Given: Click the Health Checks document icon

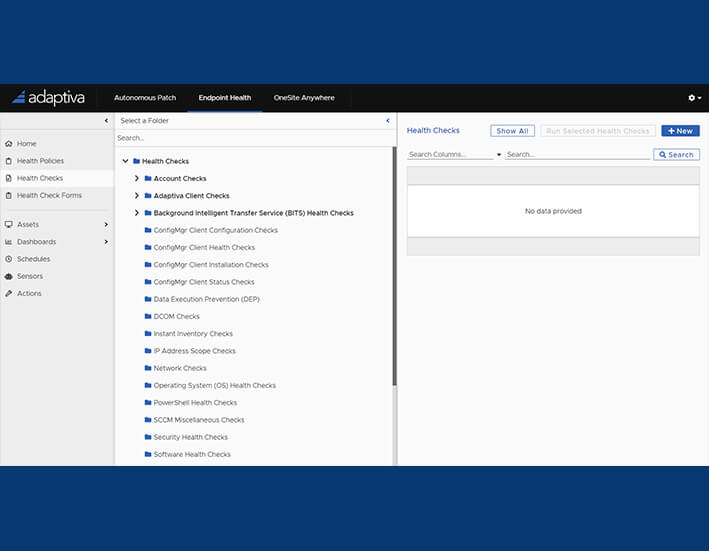Looking at the screenshot, I should click(x=9, y=178).
